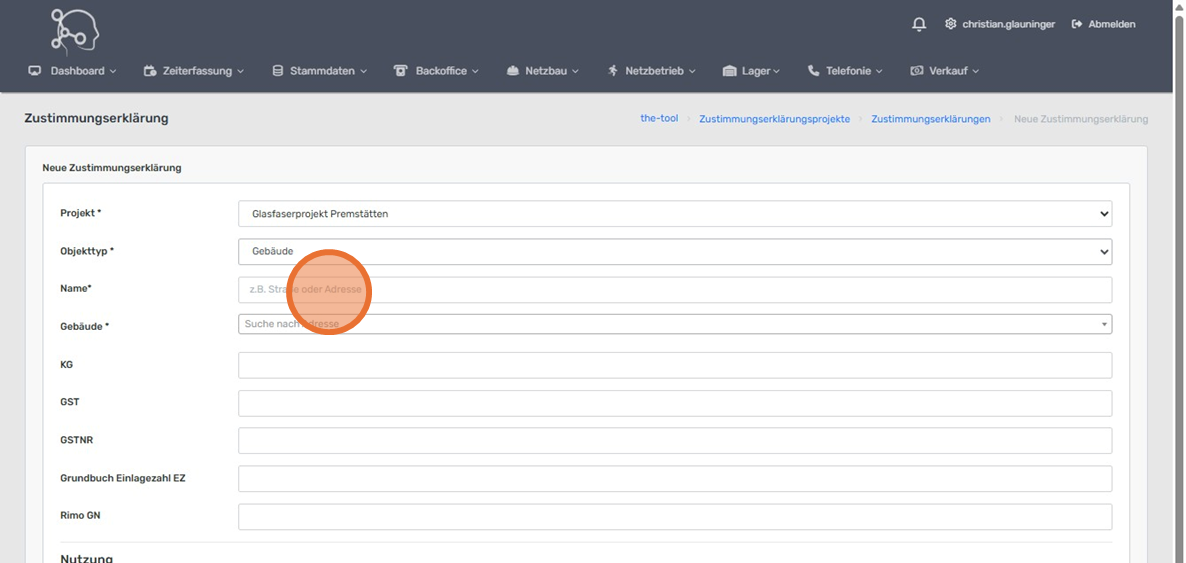Go to Zustimmungserklärungsprojekte breadcrumb
The width and height of the screenshot is (1186, 563).
pyautogui.click(x=774, y=119)
